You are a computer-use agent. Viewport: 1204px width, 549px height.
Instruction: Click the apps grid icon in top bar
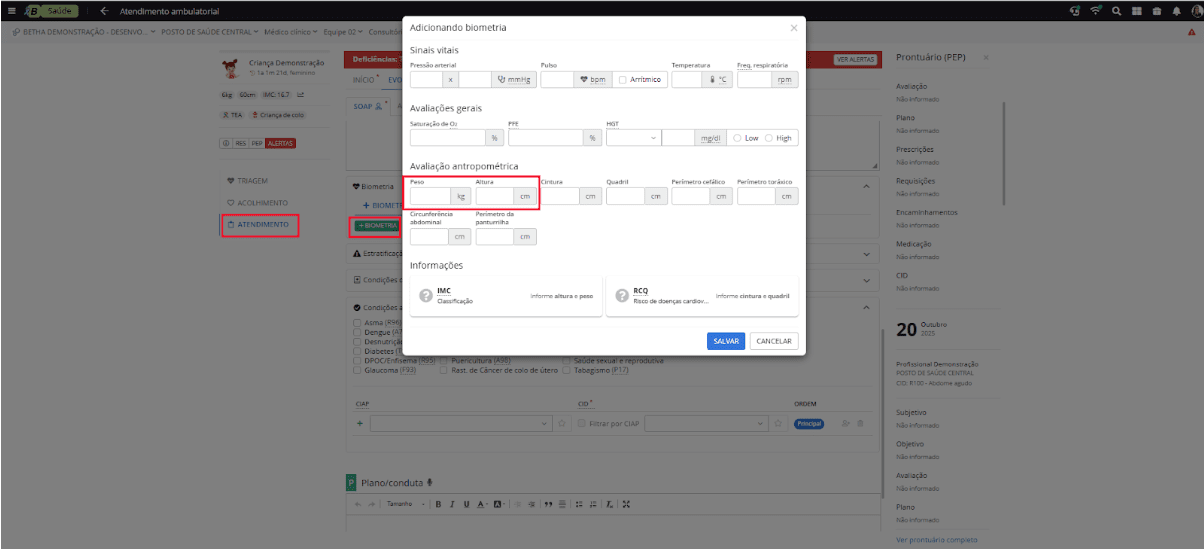[x=1135, y=10]
